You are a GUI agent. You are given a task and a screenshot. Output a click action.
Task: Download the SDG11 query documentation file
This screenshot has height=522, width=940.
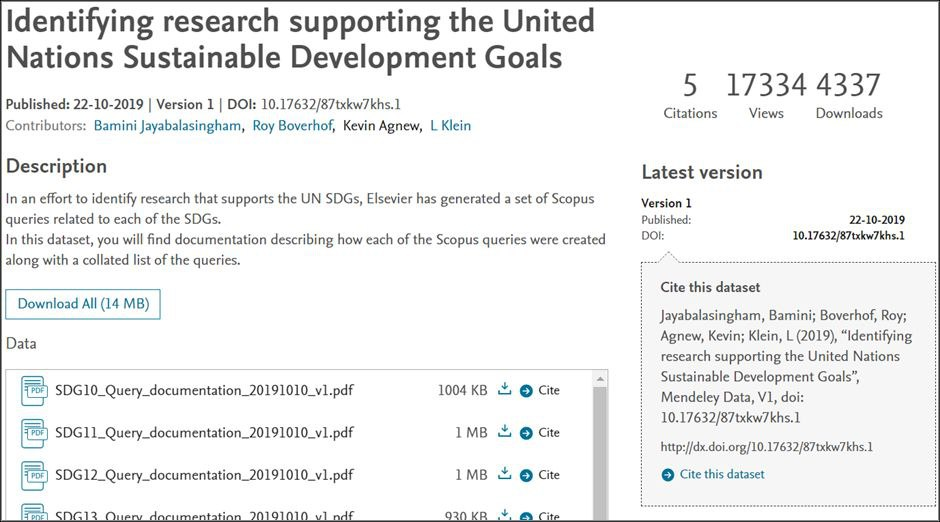[505, 432]
